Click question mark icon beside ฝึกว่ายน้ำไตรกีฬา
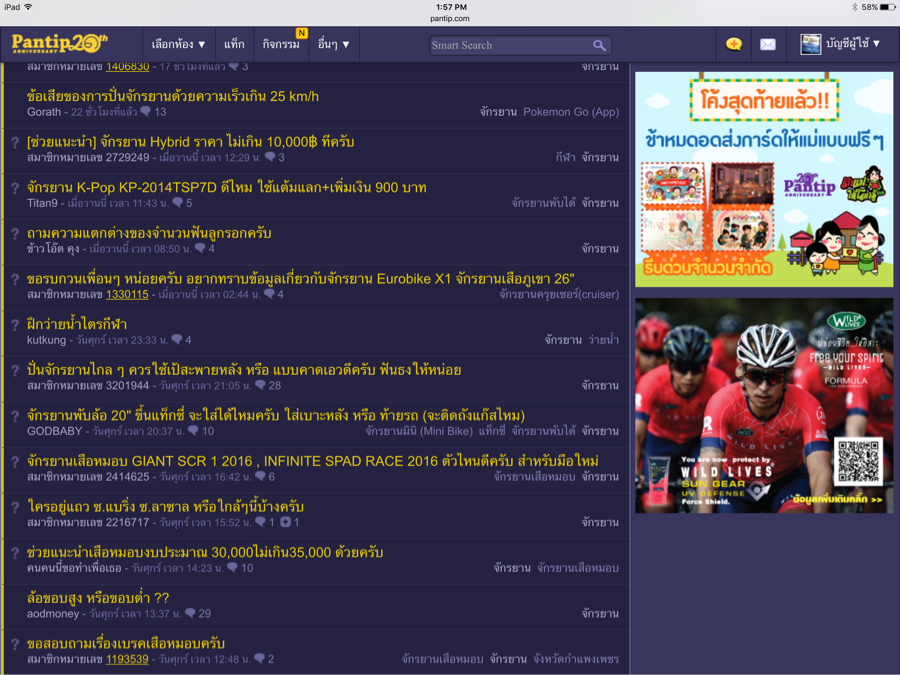Screen dimensions: 900x675 (15, 325)
